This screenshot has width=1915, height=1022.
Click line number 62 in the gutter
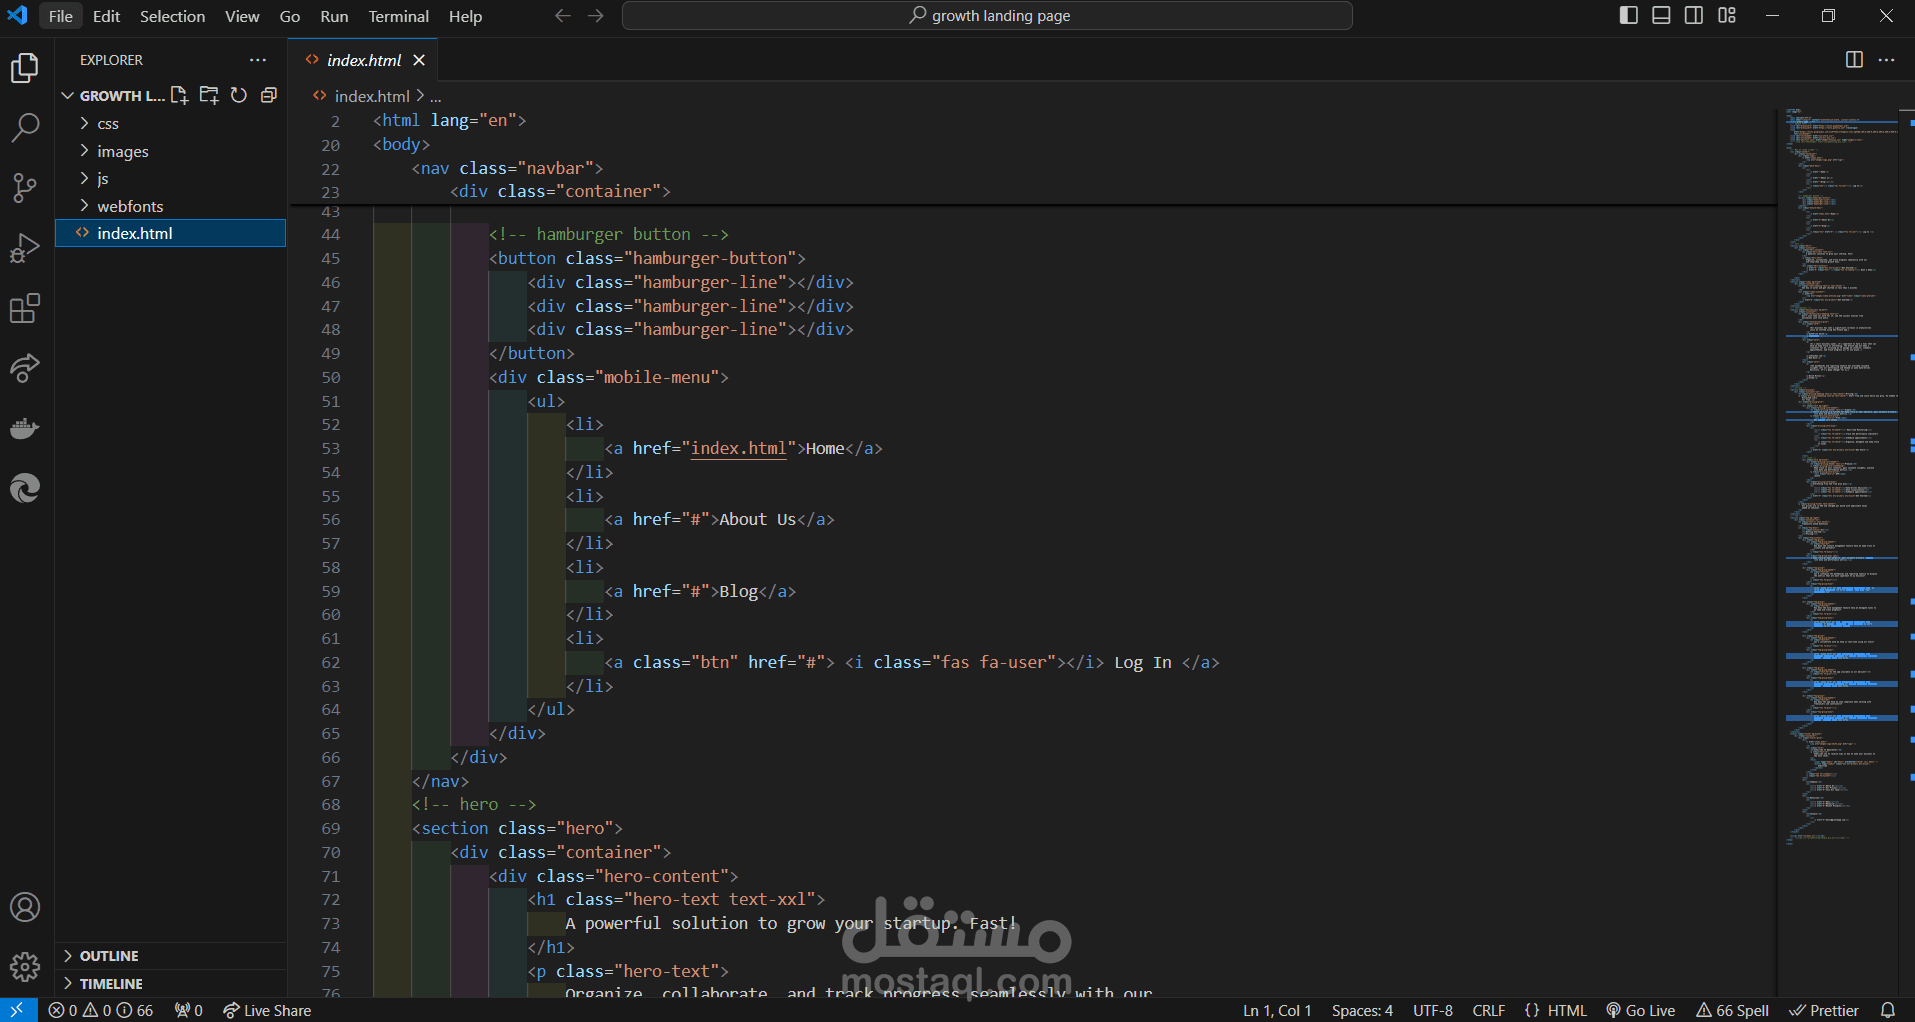click(x=331, y=663)
